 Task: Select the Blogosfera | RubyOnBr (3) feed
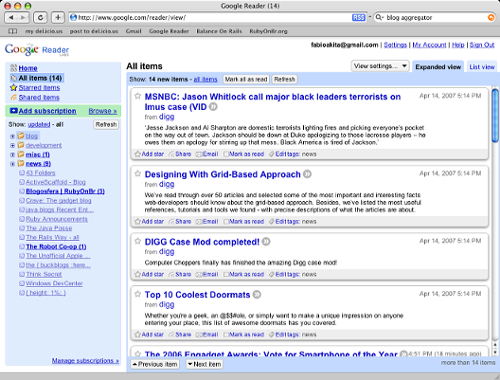coord(65,191)
